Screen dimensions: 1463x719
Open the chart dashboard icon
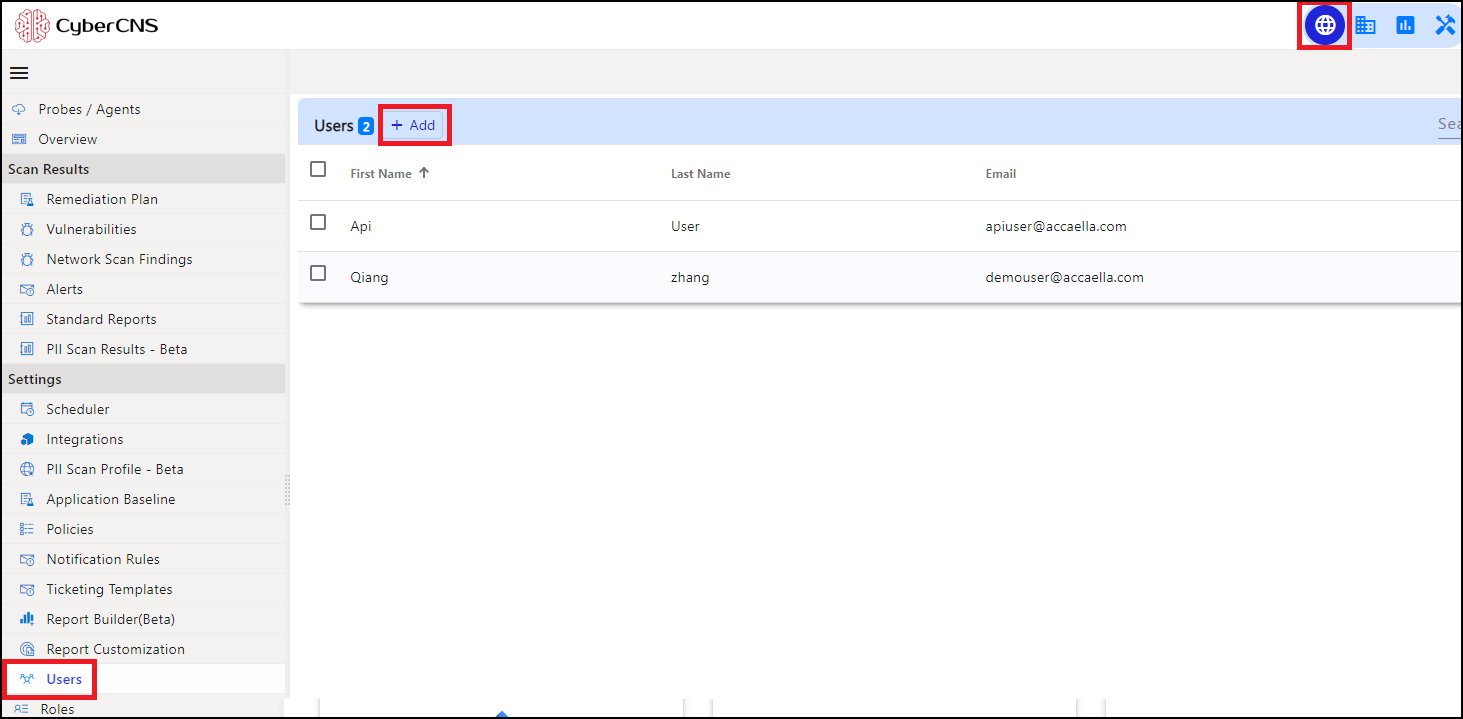pyautogui.click(x=1405, y=25)
